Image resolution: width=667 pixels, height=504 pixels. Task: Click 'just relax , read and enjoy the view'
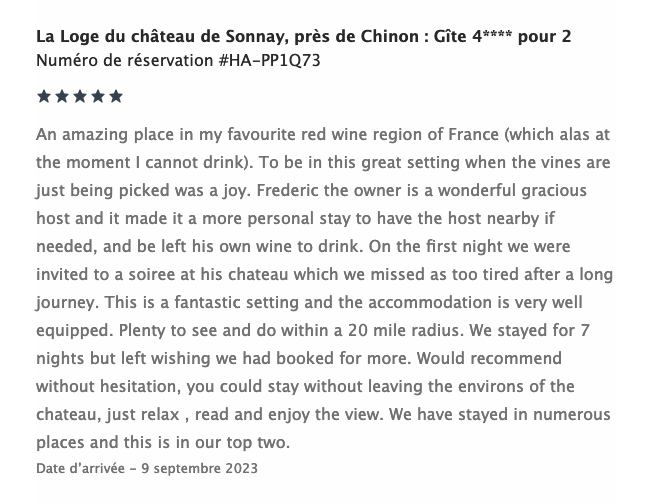click(x=243, y=414)
